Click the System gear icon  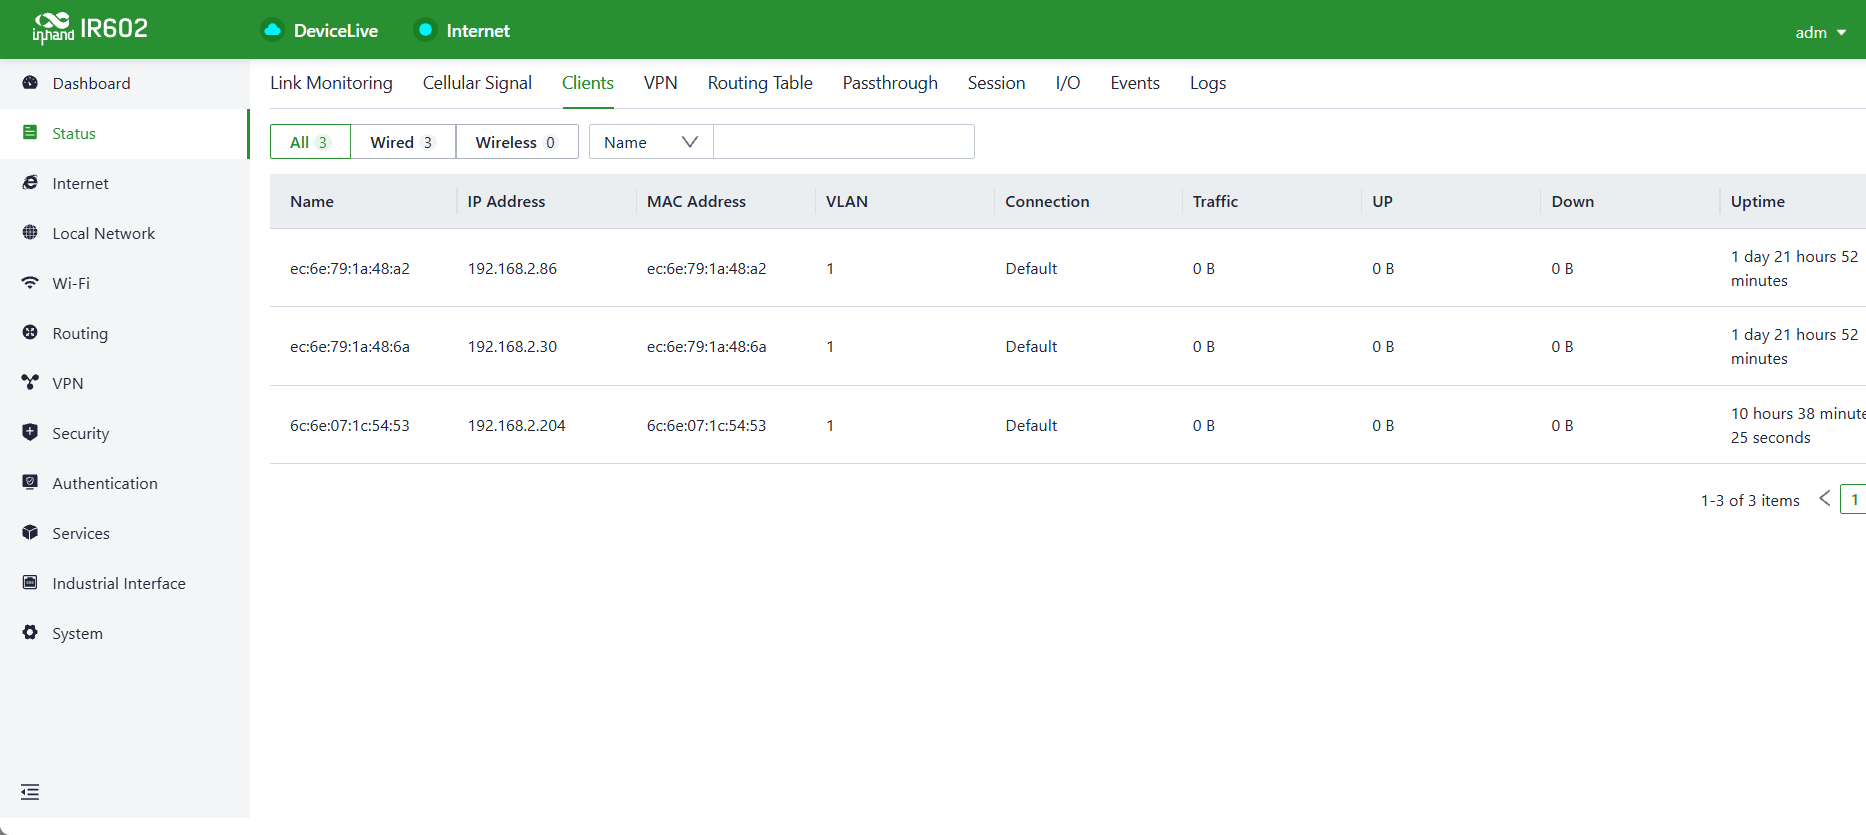[x=30, y=633]
